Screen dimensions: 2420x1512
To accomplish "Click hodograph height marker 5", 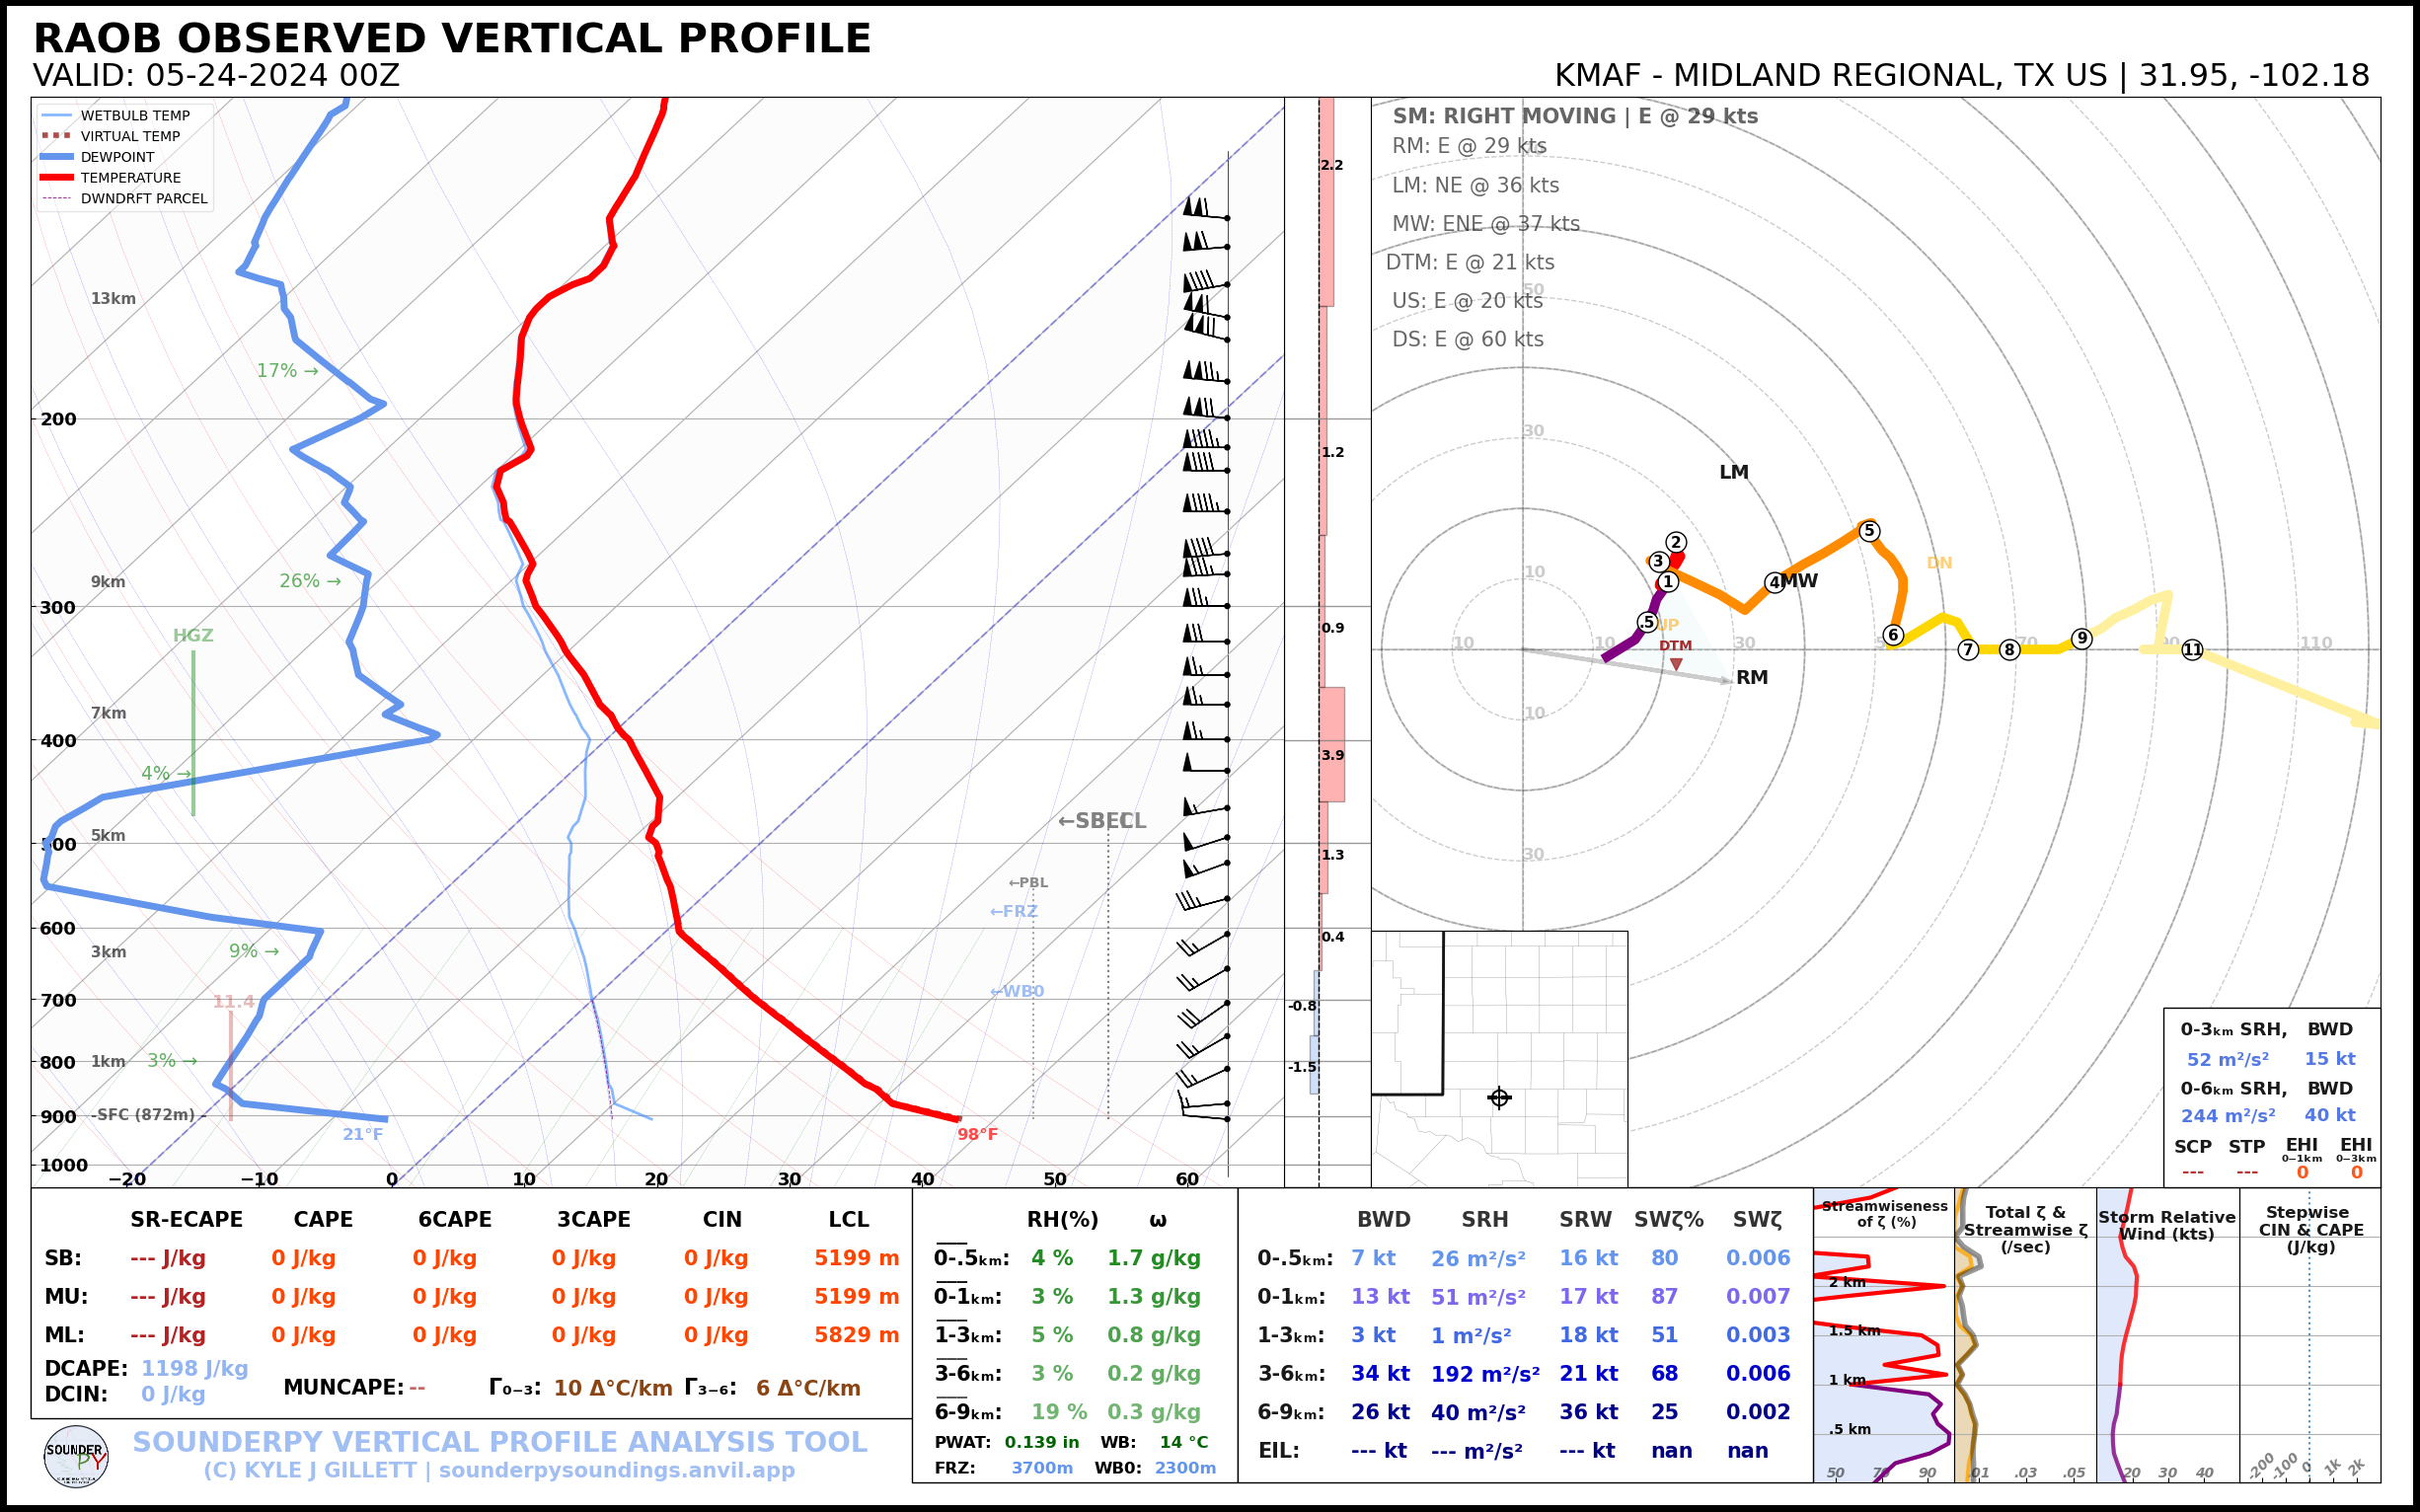I will pyautogui.click(x=1869, y=531).
